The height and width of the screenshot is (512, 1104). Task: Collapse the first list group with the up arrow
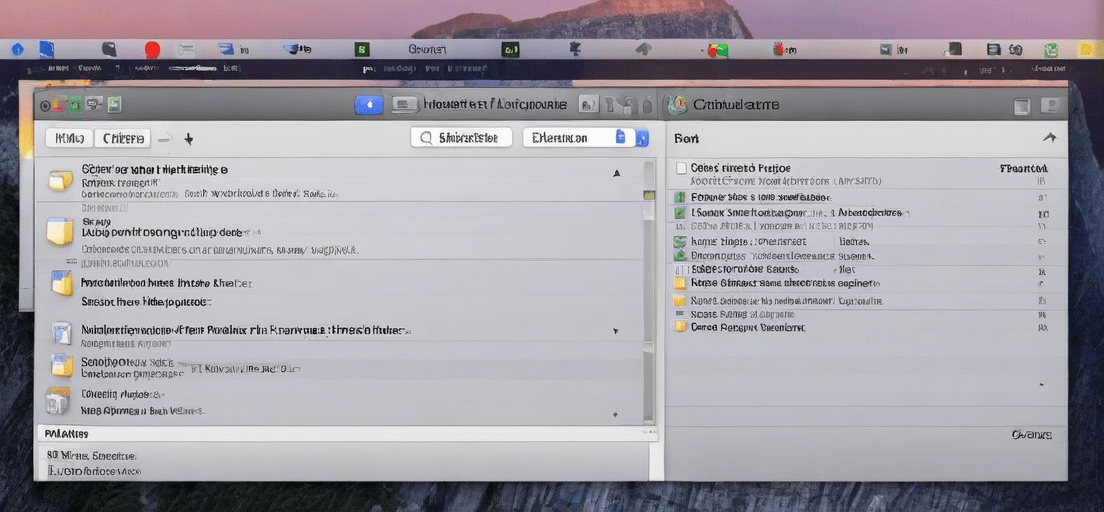tap(617, 173)
